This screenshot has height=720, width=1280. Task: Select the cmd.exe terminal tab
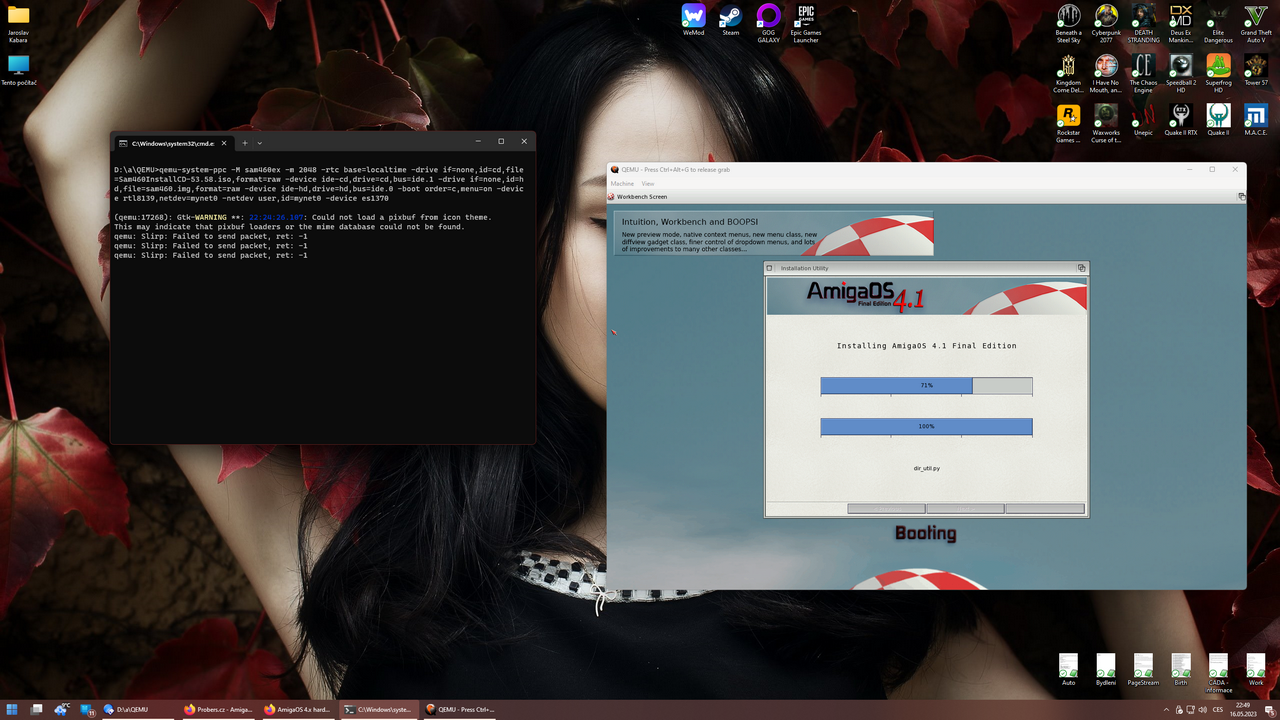[x=170, y=143]
